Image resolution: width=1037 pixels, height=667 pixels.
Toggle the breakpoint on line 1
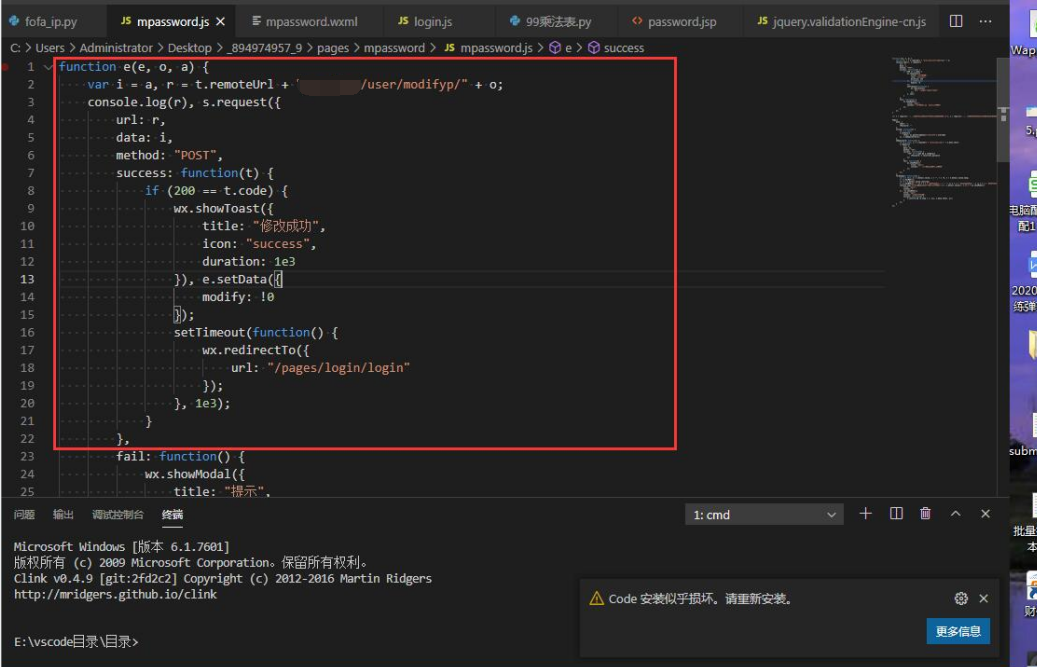tap(6, 67)
